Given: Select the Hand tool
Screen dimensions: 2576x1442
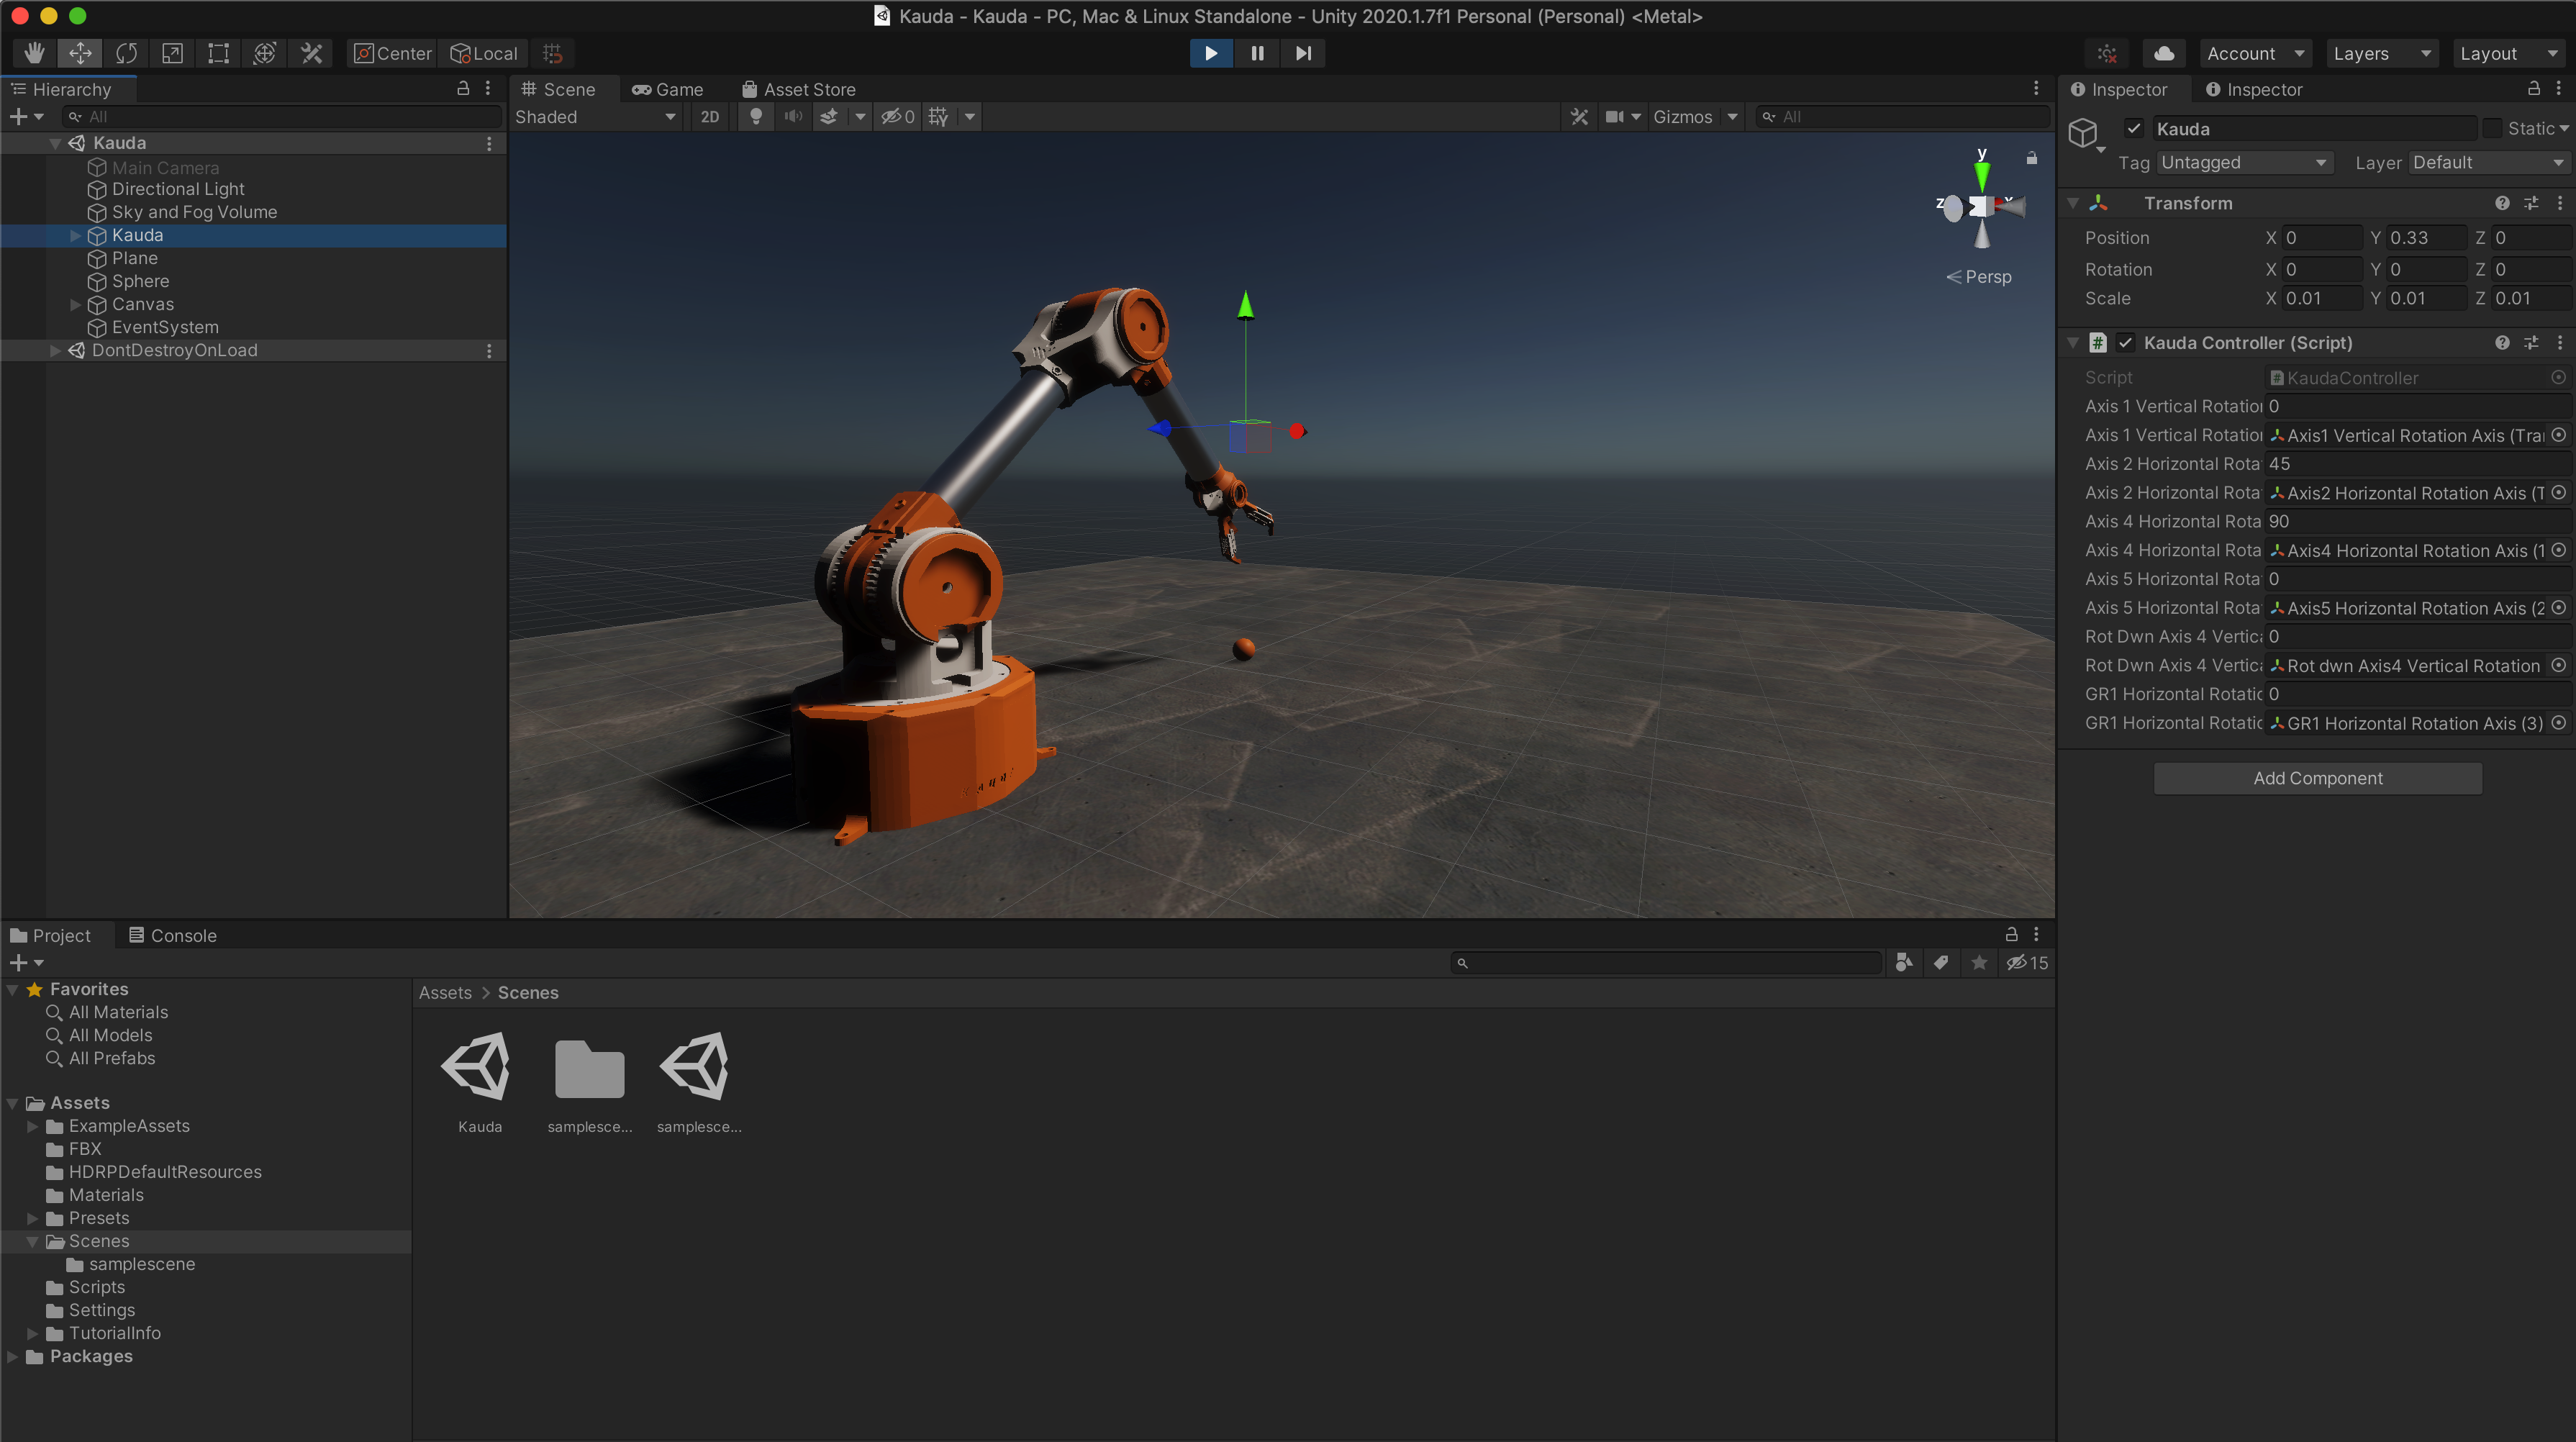Looking at the screenshot, I should pos(34,53).
